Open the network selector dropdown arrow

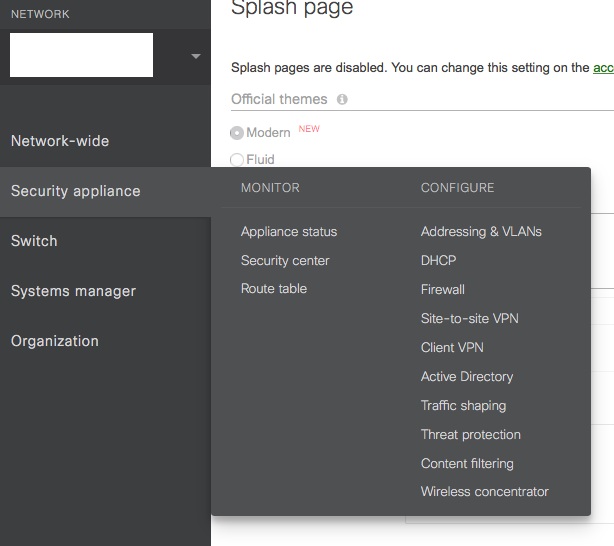196,56
